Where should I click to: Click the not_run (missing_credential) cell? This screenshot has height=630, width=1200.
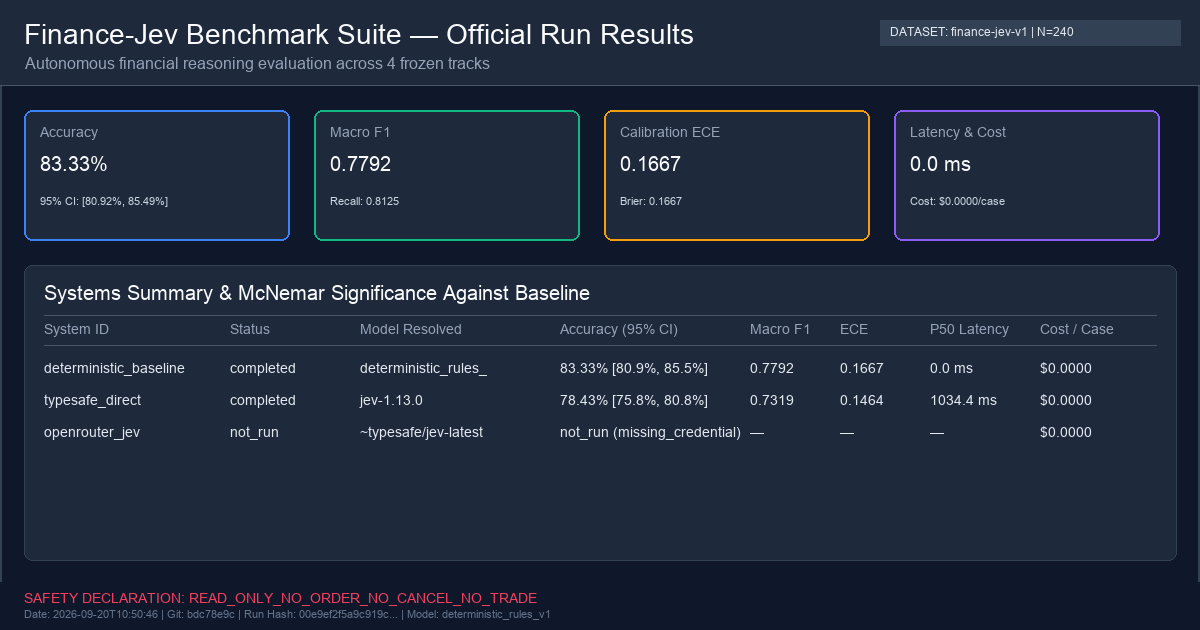650,432
